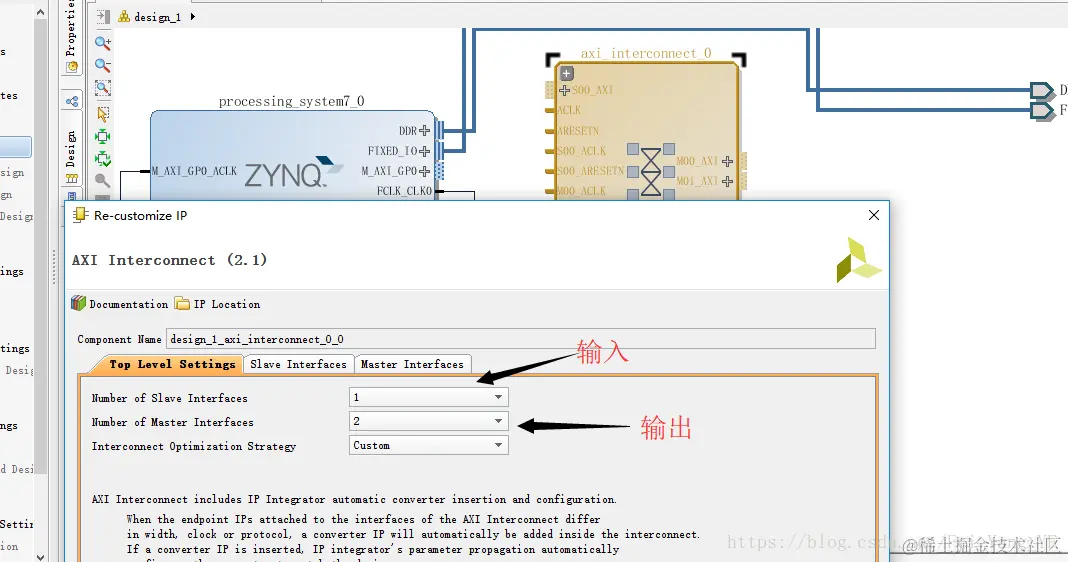Viewport: 1068px width, 562px height.
Task: Expand the FIXED_IO interface on processing_system7_0
Action: point(424,151)
